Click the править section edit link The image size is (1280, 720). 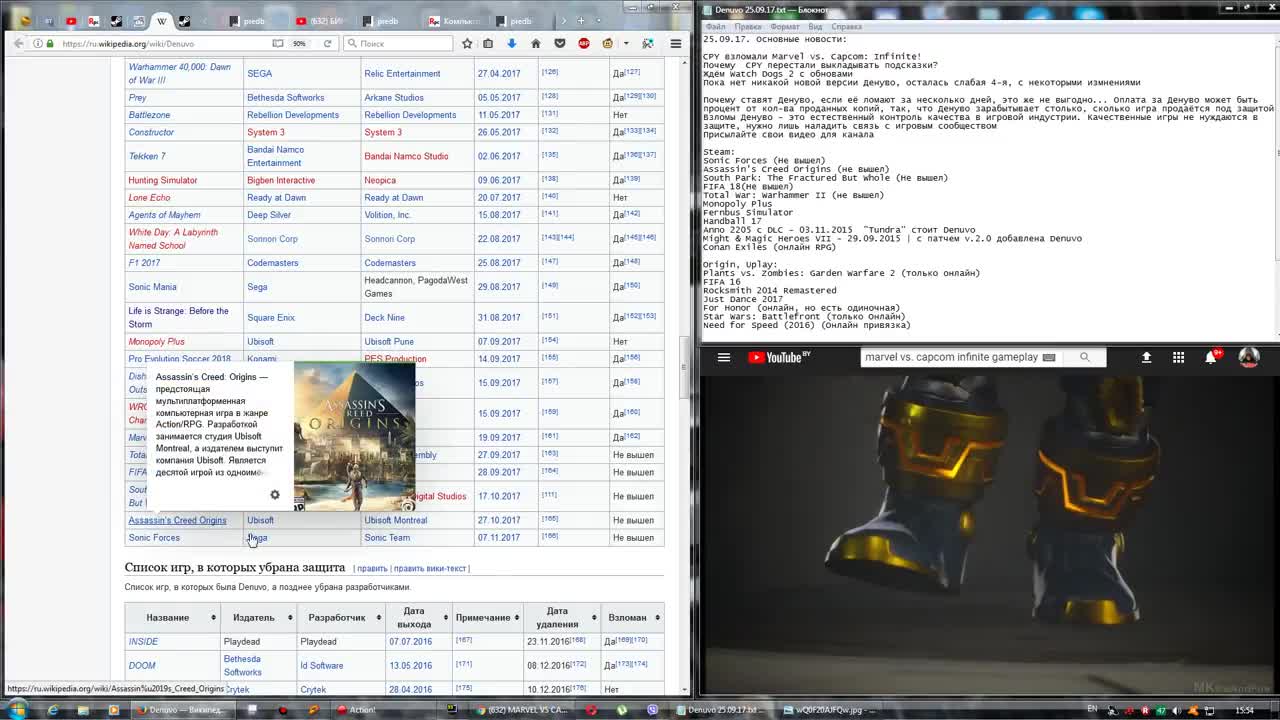[372, 568]
